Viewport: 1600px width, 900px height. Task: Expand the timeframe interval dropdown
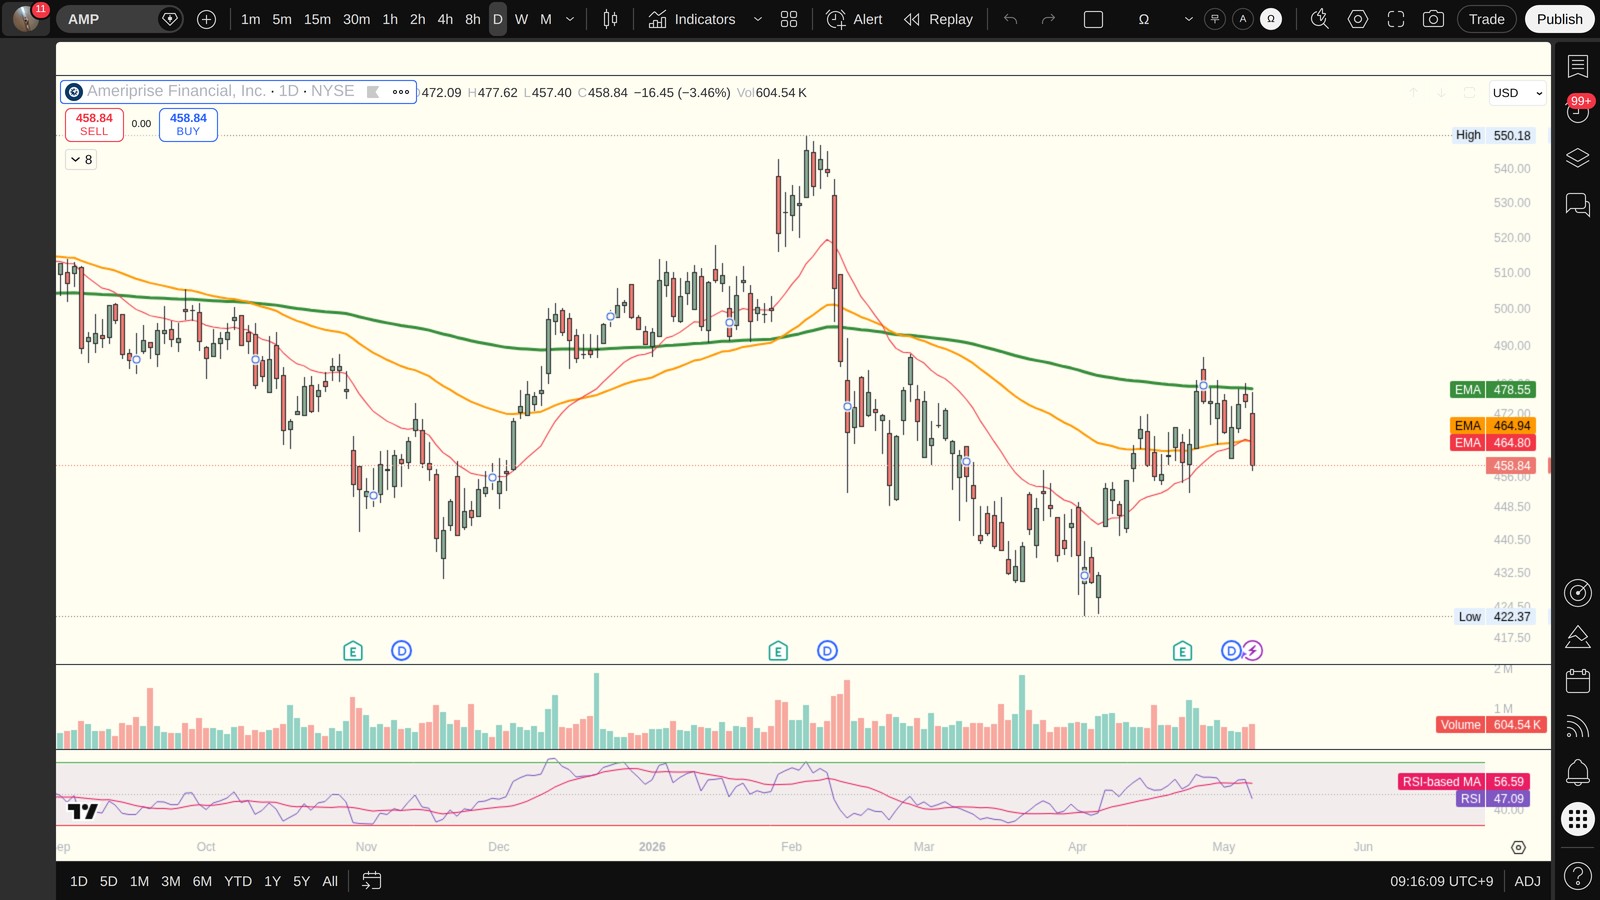click(570, 19)
